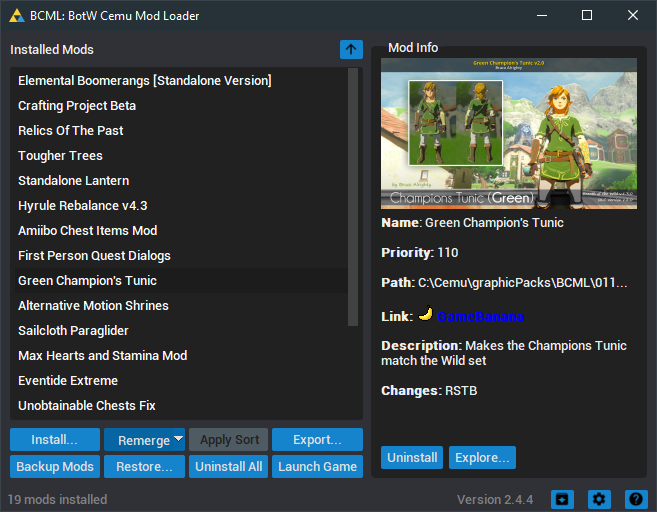Click the installed mods list scrollbar
The height and width of the screenshot is (512, 657).
353,197
